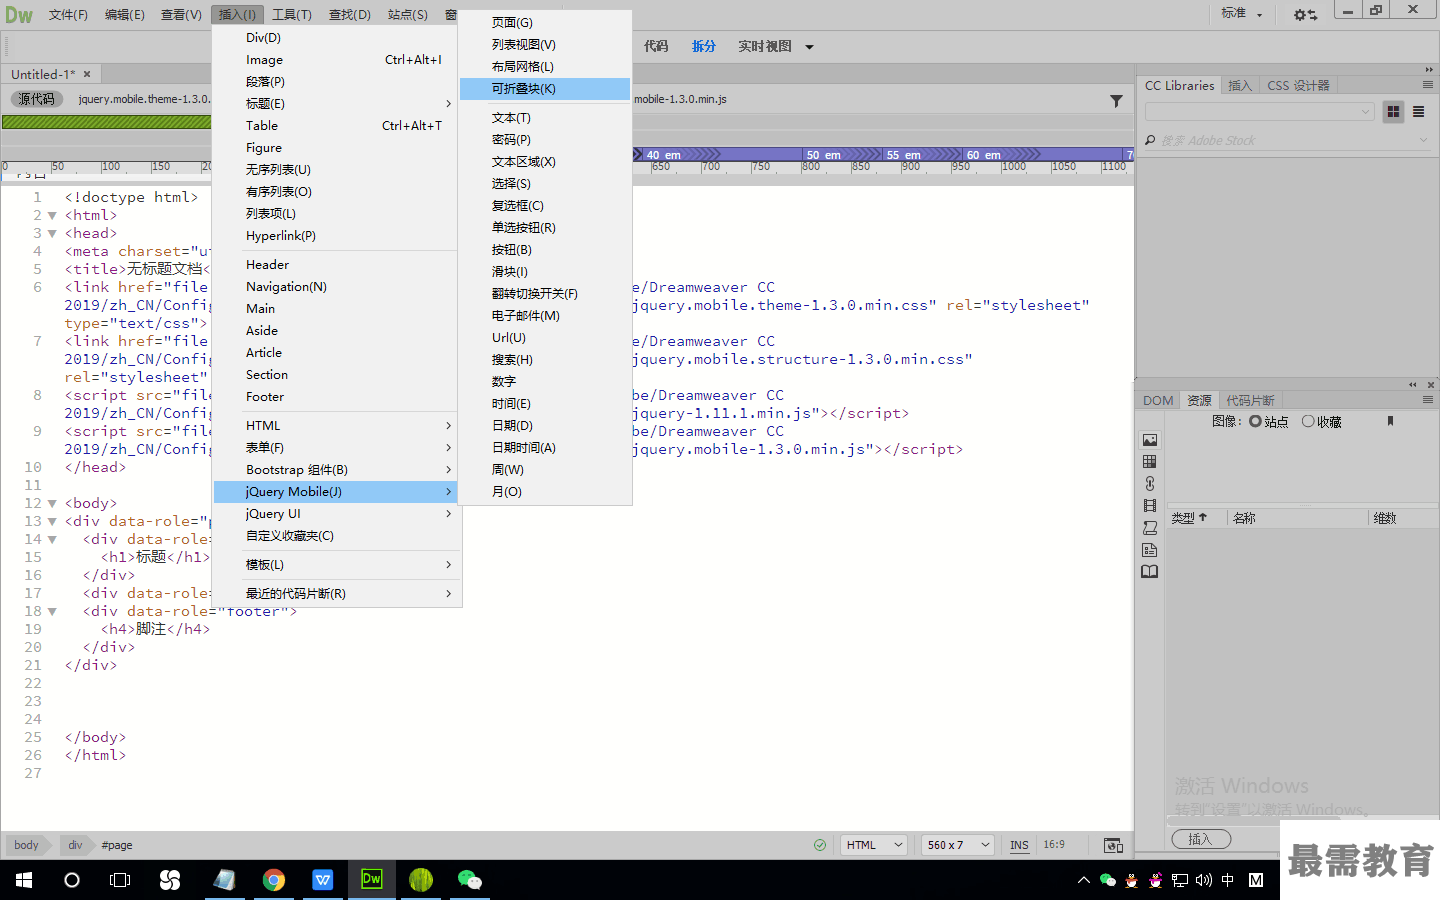Viewport: 1440px width, 900px height.
Task: Switch to CSS 设计器 tab
Action: pos(1298,86)
